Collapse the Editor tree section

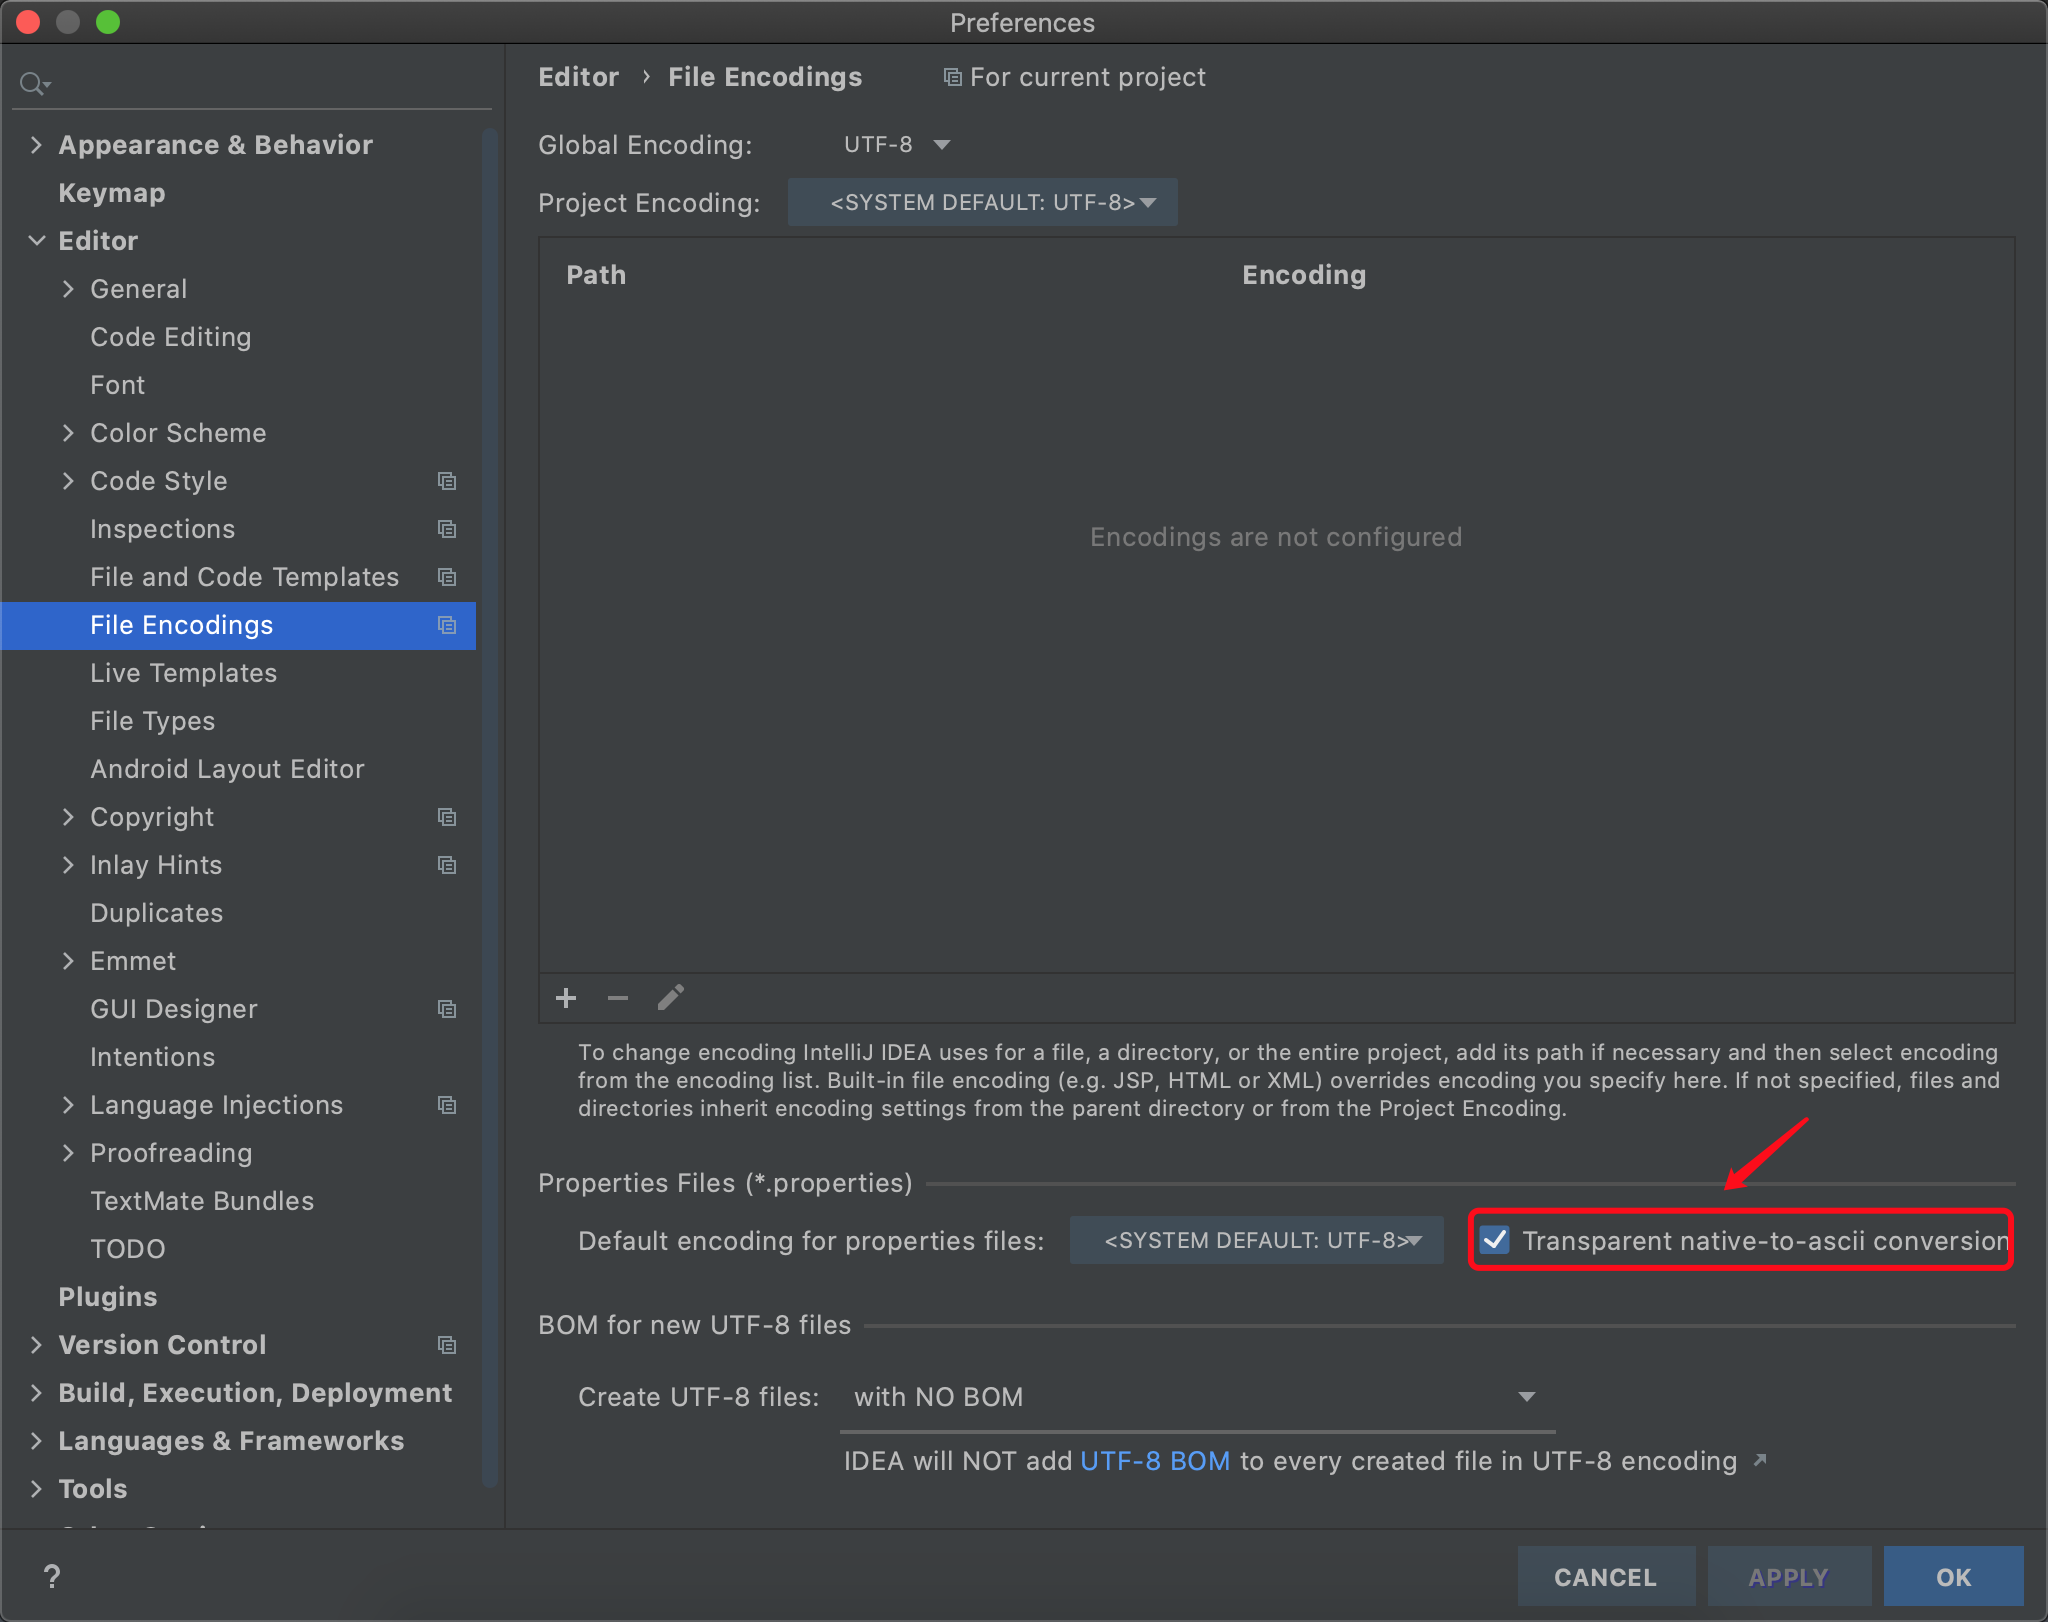(37, 241)
